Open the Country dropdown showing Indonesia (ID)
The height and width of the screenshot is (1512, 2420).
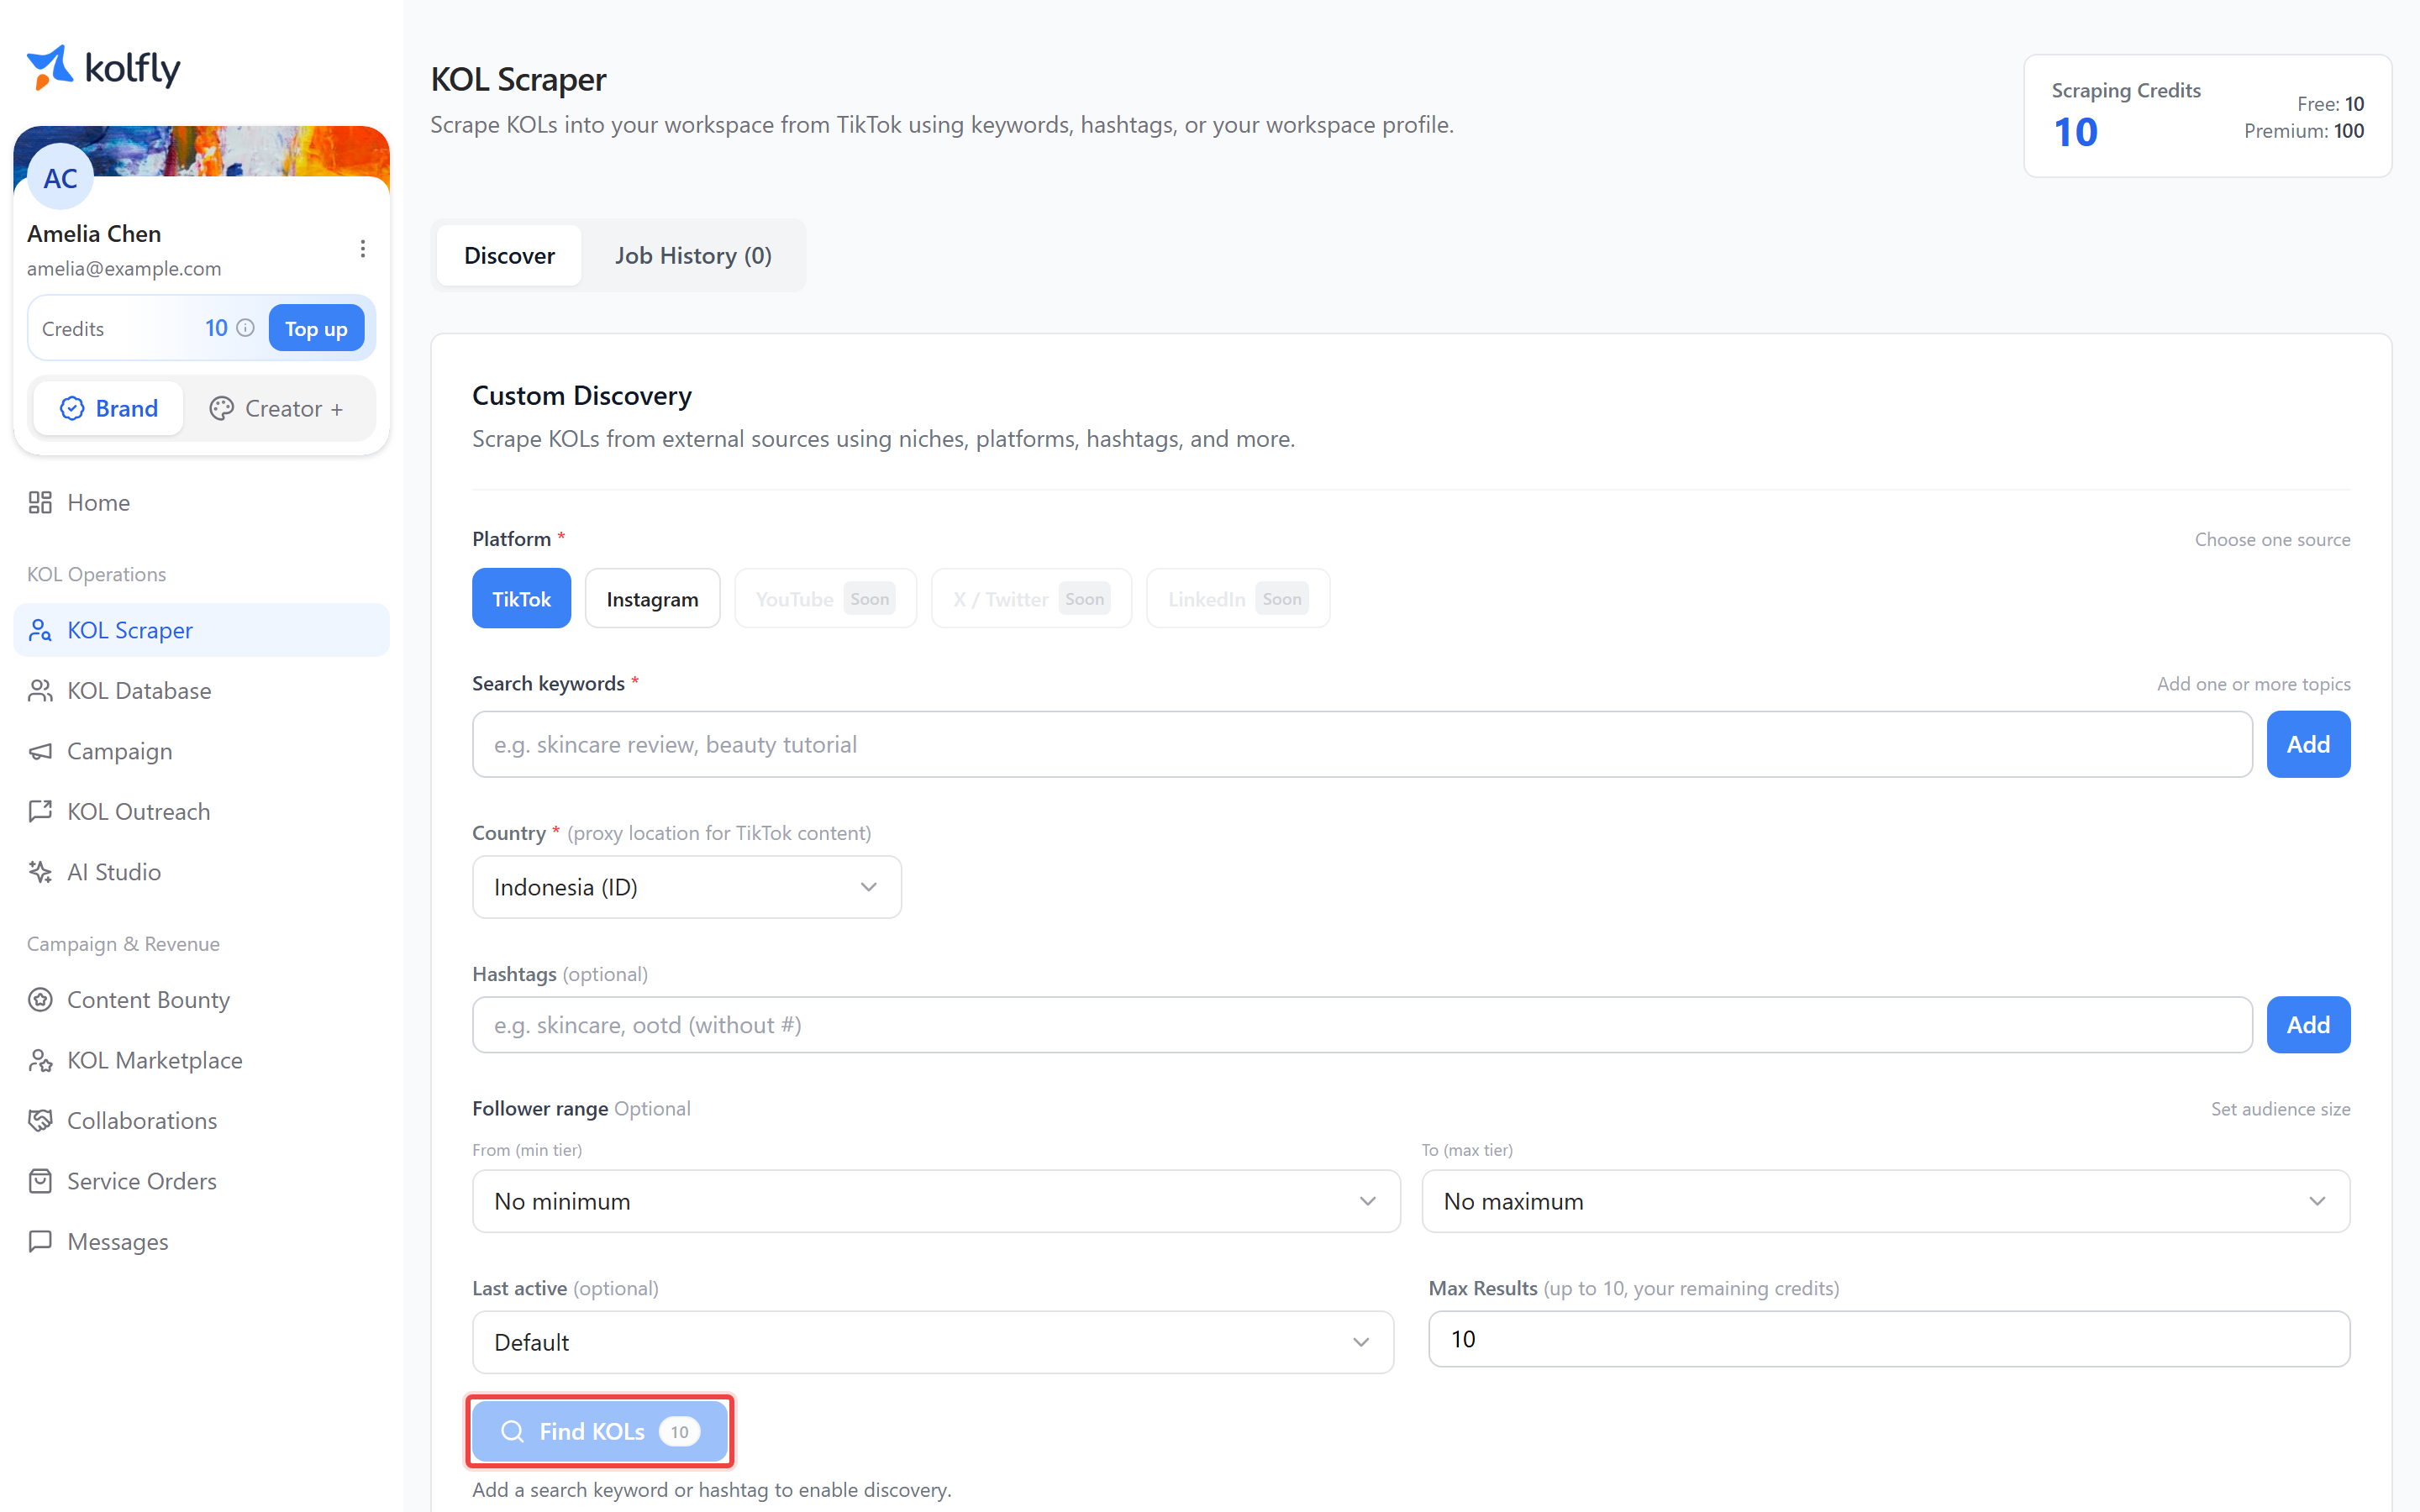687,887
